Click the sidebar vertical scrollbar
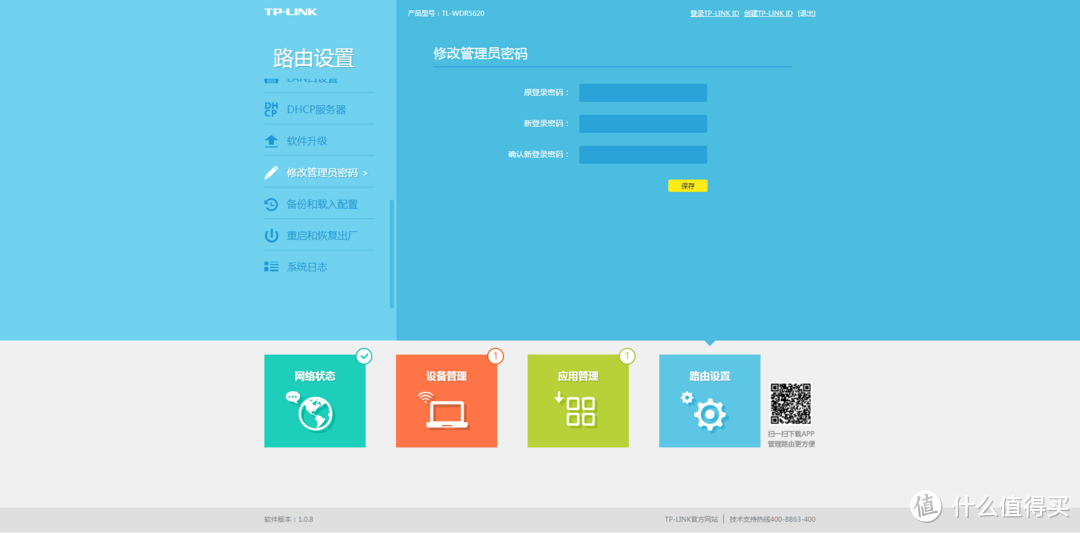The image size is (1080, 533). click(x=392, y=254)
